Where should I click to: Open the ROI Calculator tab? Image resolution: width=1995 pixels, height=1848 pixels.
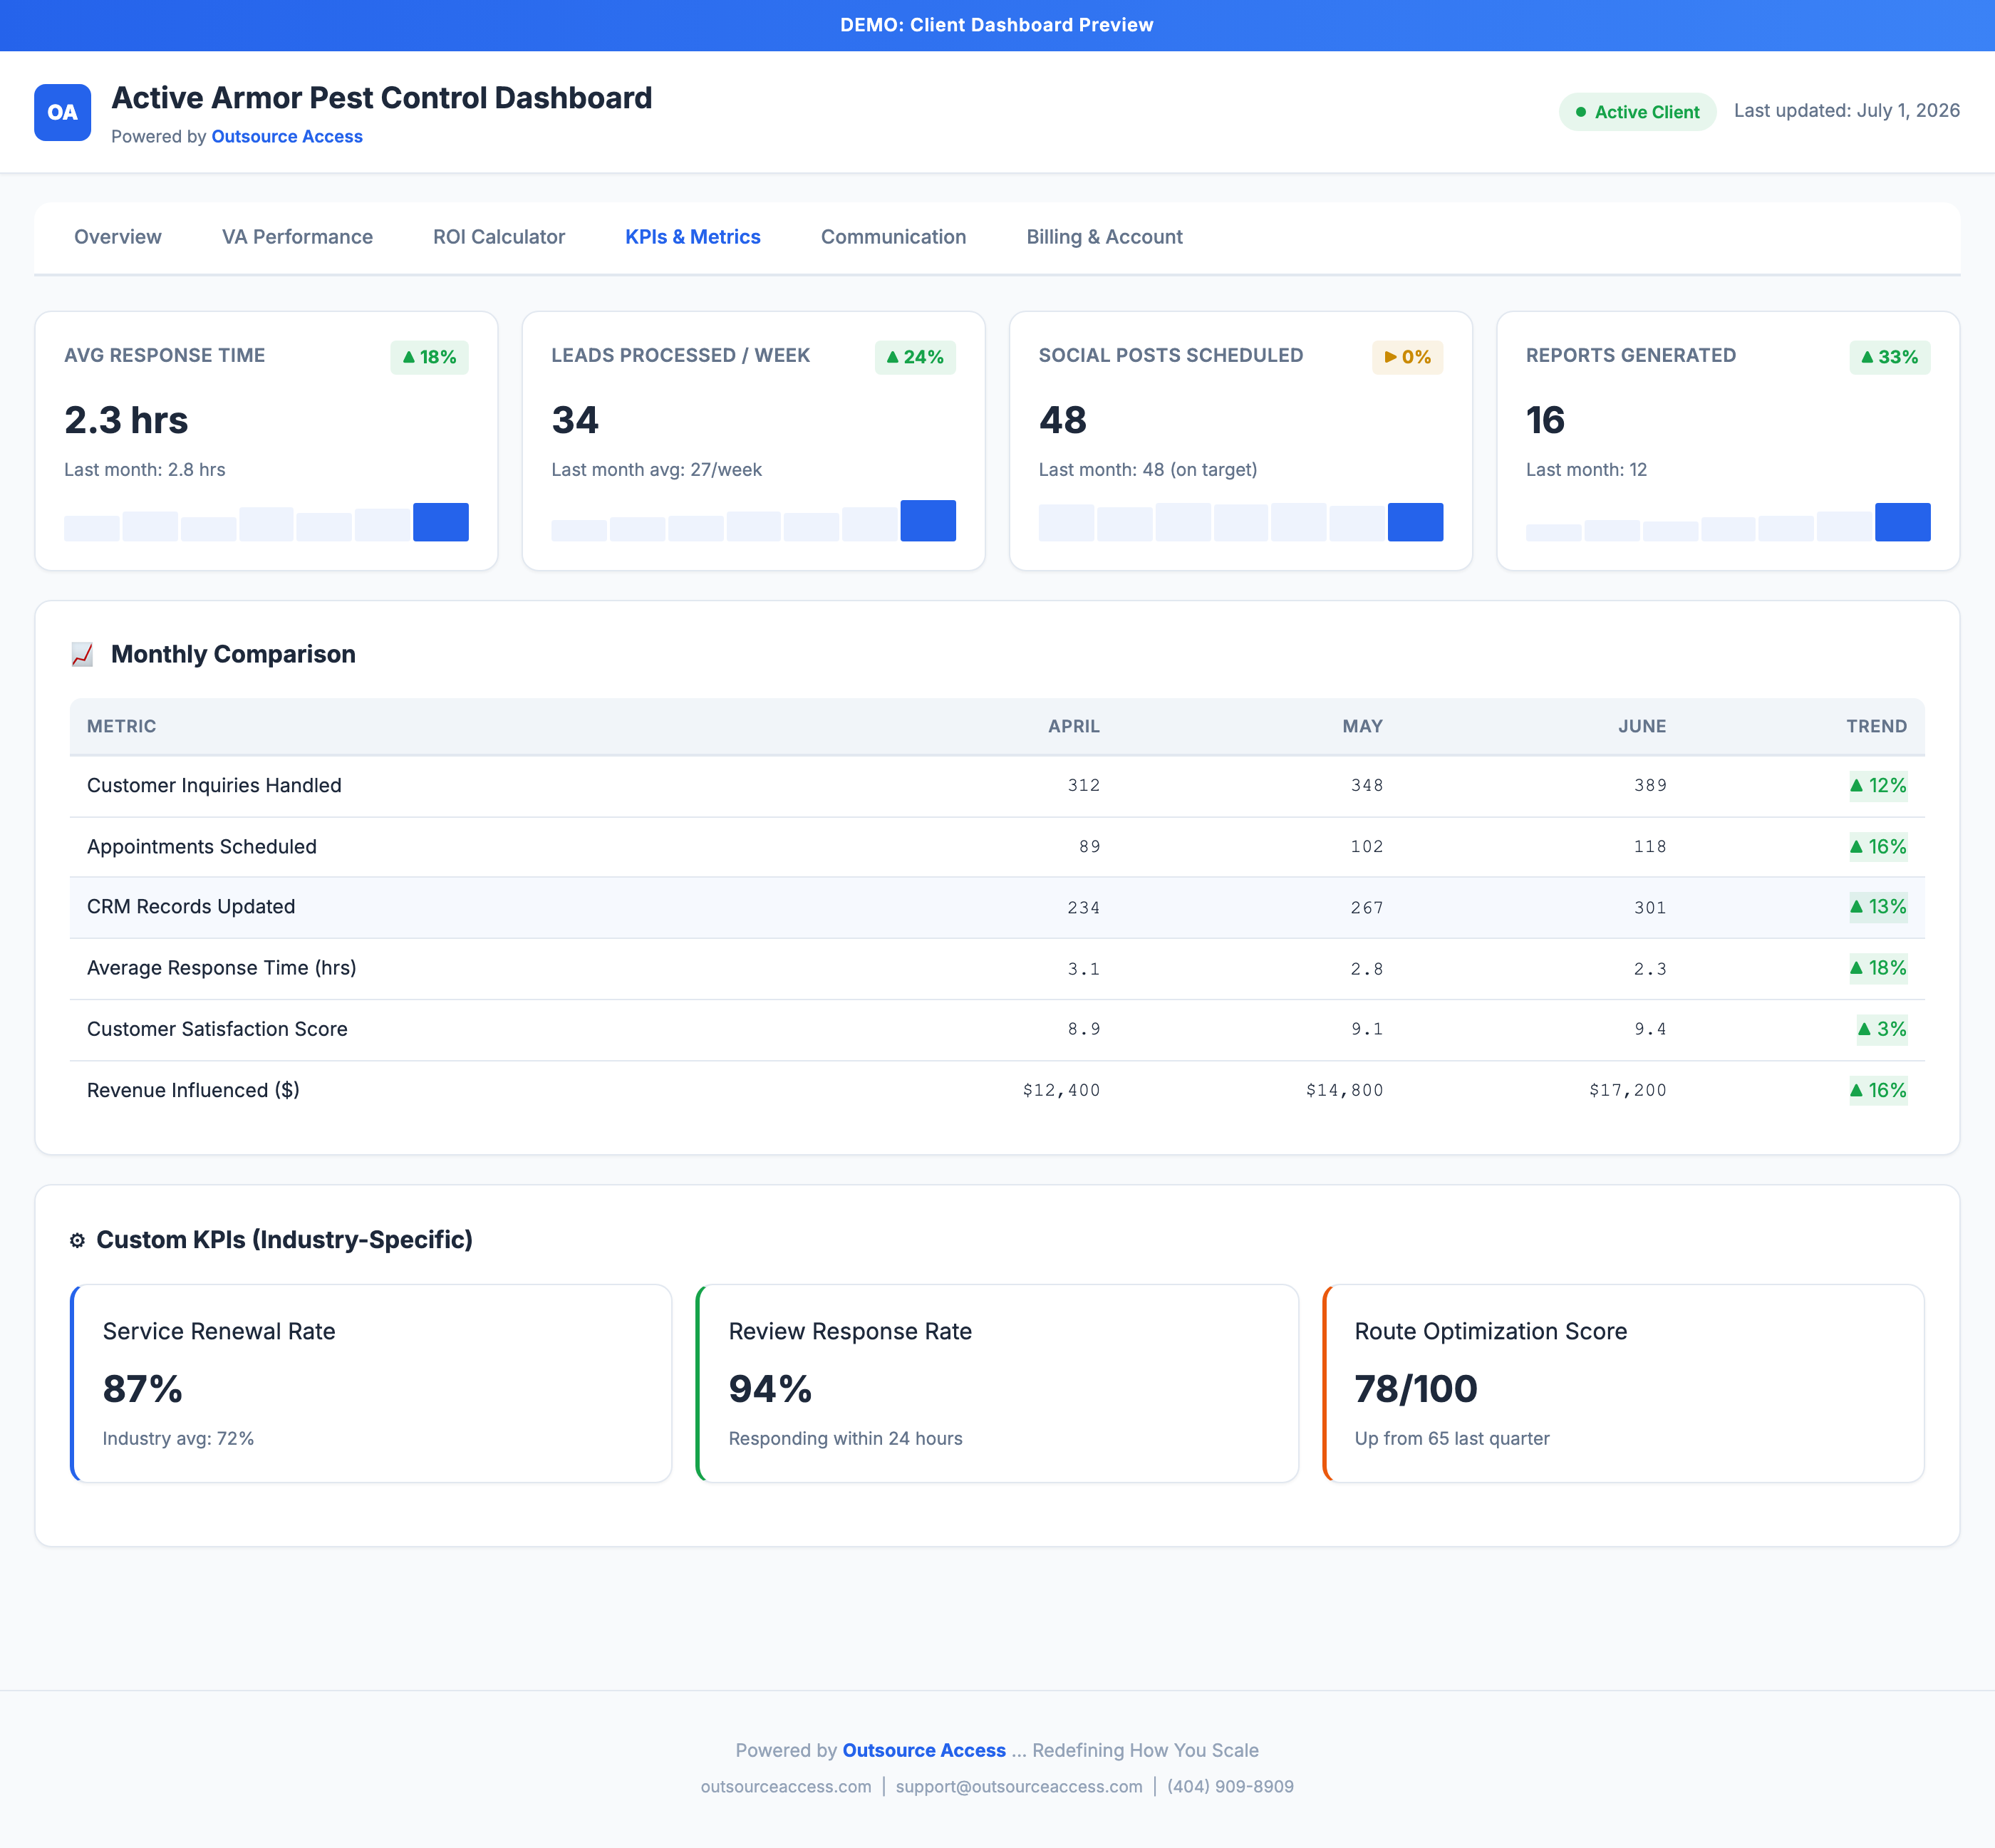499,237
